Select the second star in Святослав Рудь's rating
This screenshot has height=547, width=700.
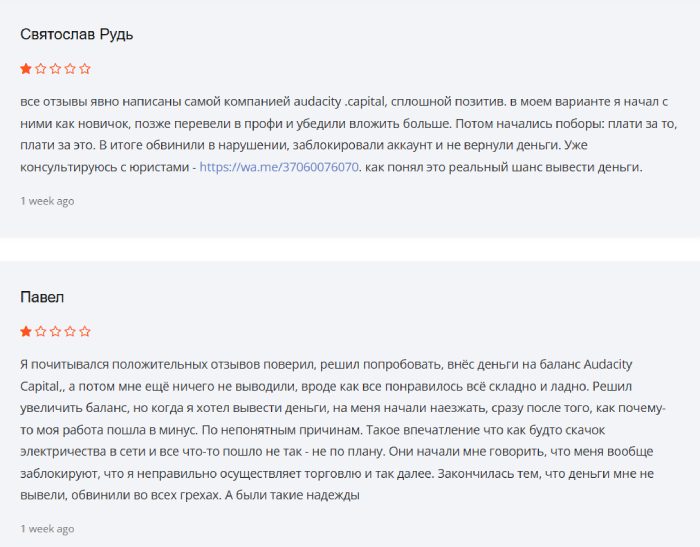point(40,69)
